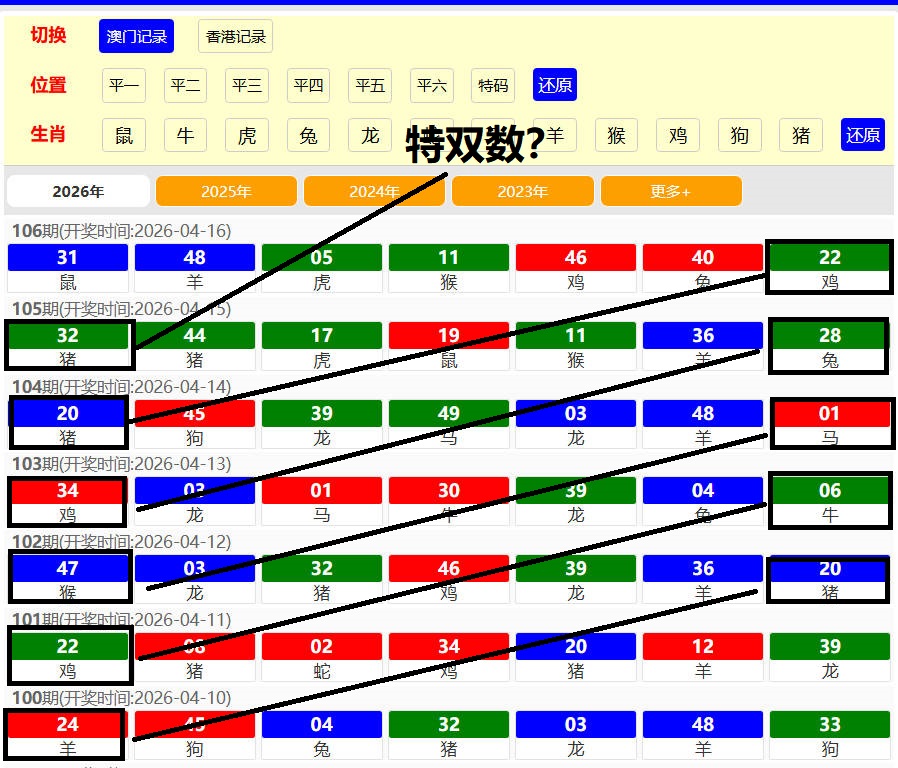The height and width of the screenshot is (768, 898).
Task: Choose the 狗 zodiac filter
Action: tap(739, 135)
